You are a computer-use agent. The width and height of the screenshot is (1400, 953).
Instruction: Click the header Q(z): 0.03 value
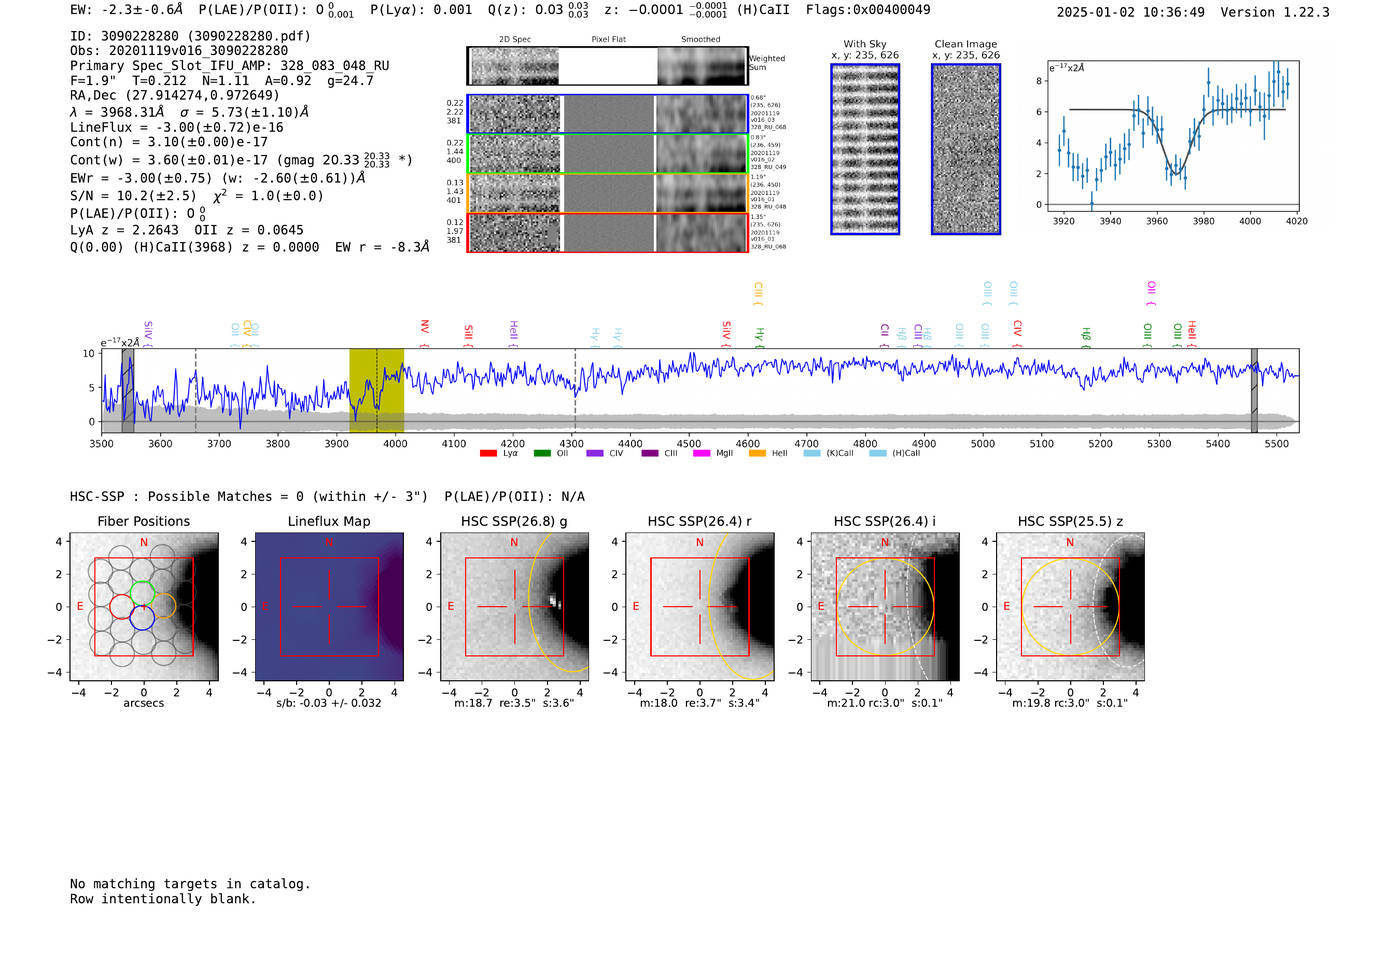coord(538,10)
